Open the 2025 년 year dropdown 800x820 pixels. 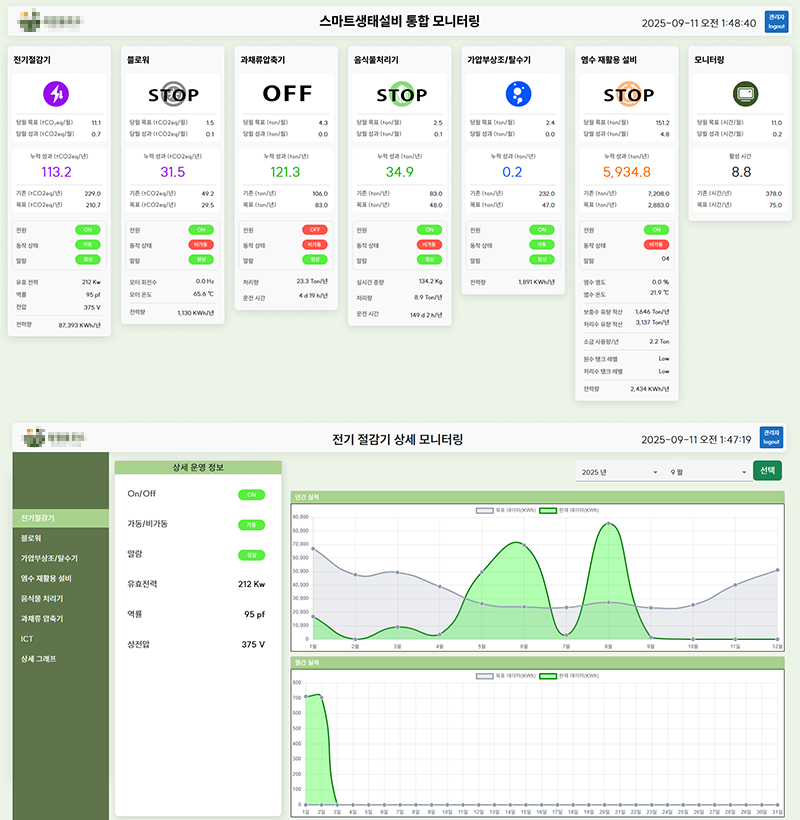[x=619, y=472]
